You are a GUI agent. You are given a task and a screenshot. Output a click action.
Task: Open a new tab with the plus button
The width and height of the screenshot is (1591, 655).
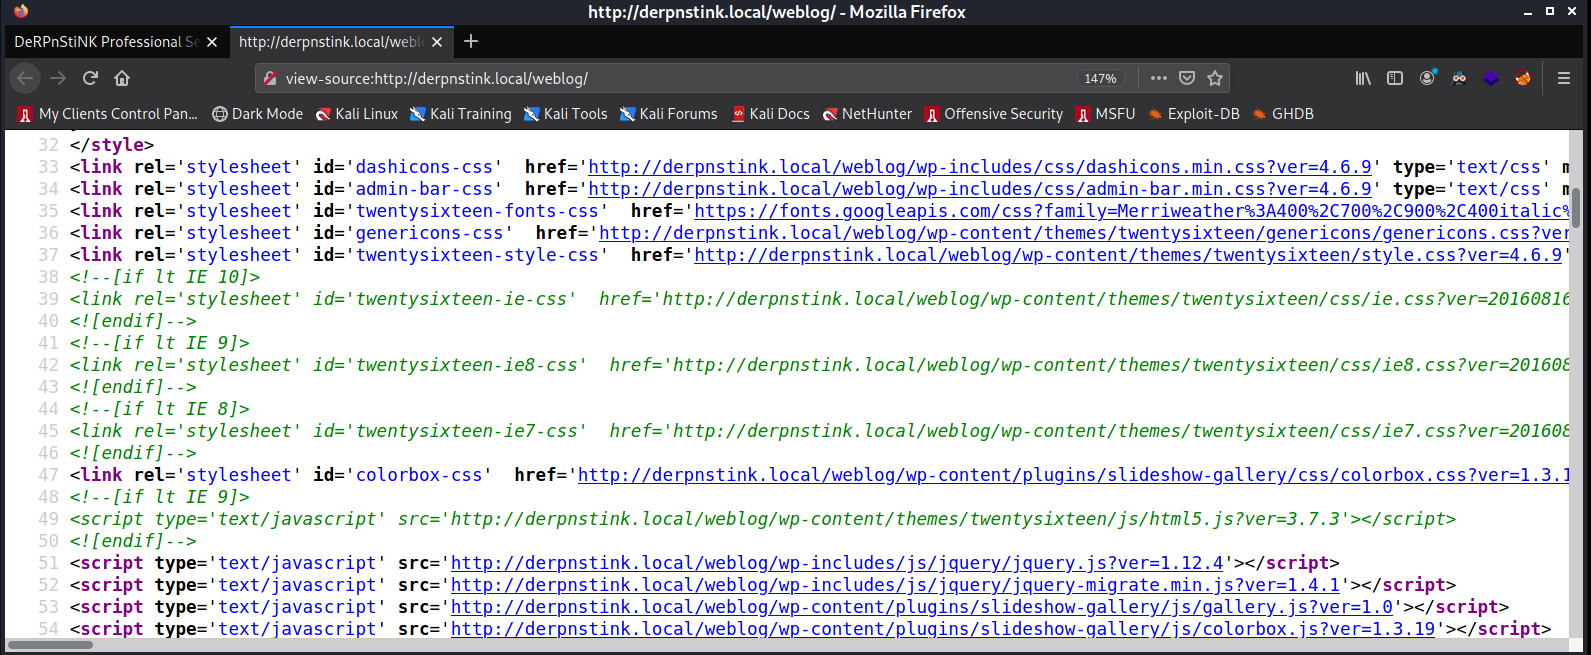[x=471, y=41]
